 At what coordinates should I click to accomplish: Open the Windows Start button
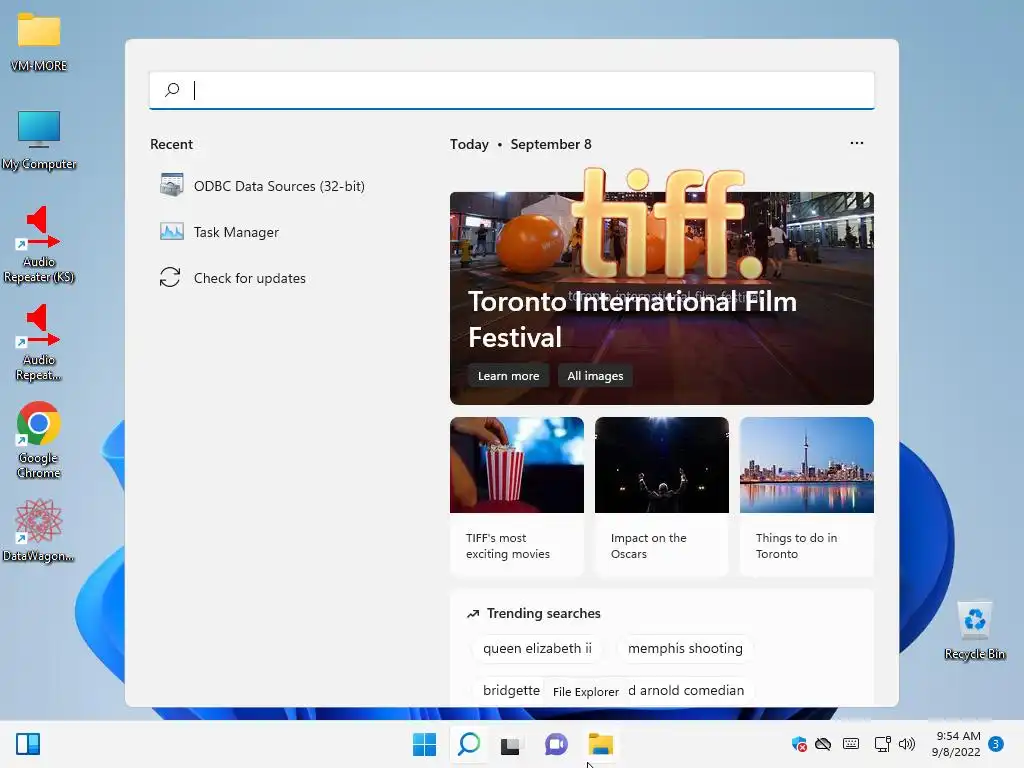[424, 744]
